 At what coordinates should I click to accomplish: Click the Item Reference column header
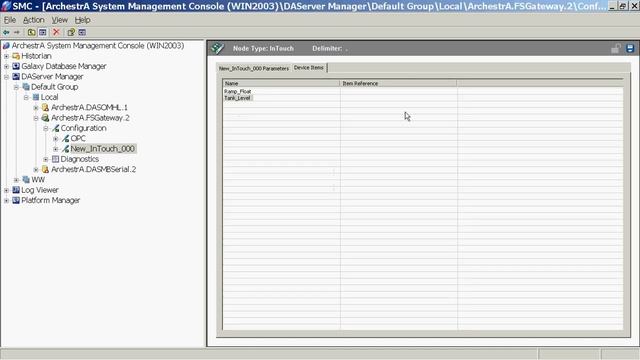398,83
